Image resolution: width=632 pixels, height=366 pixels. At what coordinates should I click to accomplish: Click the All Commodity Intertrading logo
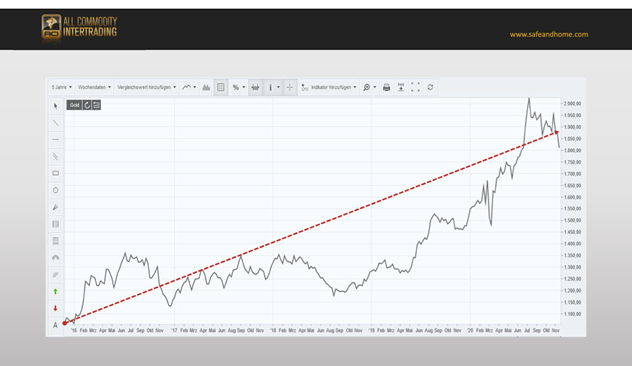pos(79,27)
